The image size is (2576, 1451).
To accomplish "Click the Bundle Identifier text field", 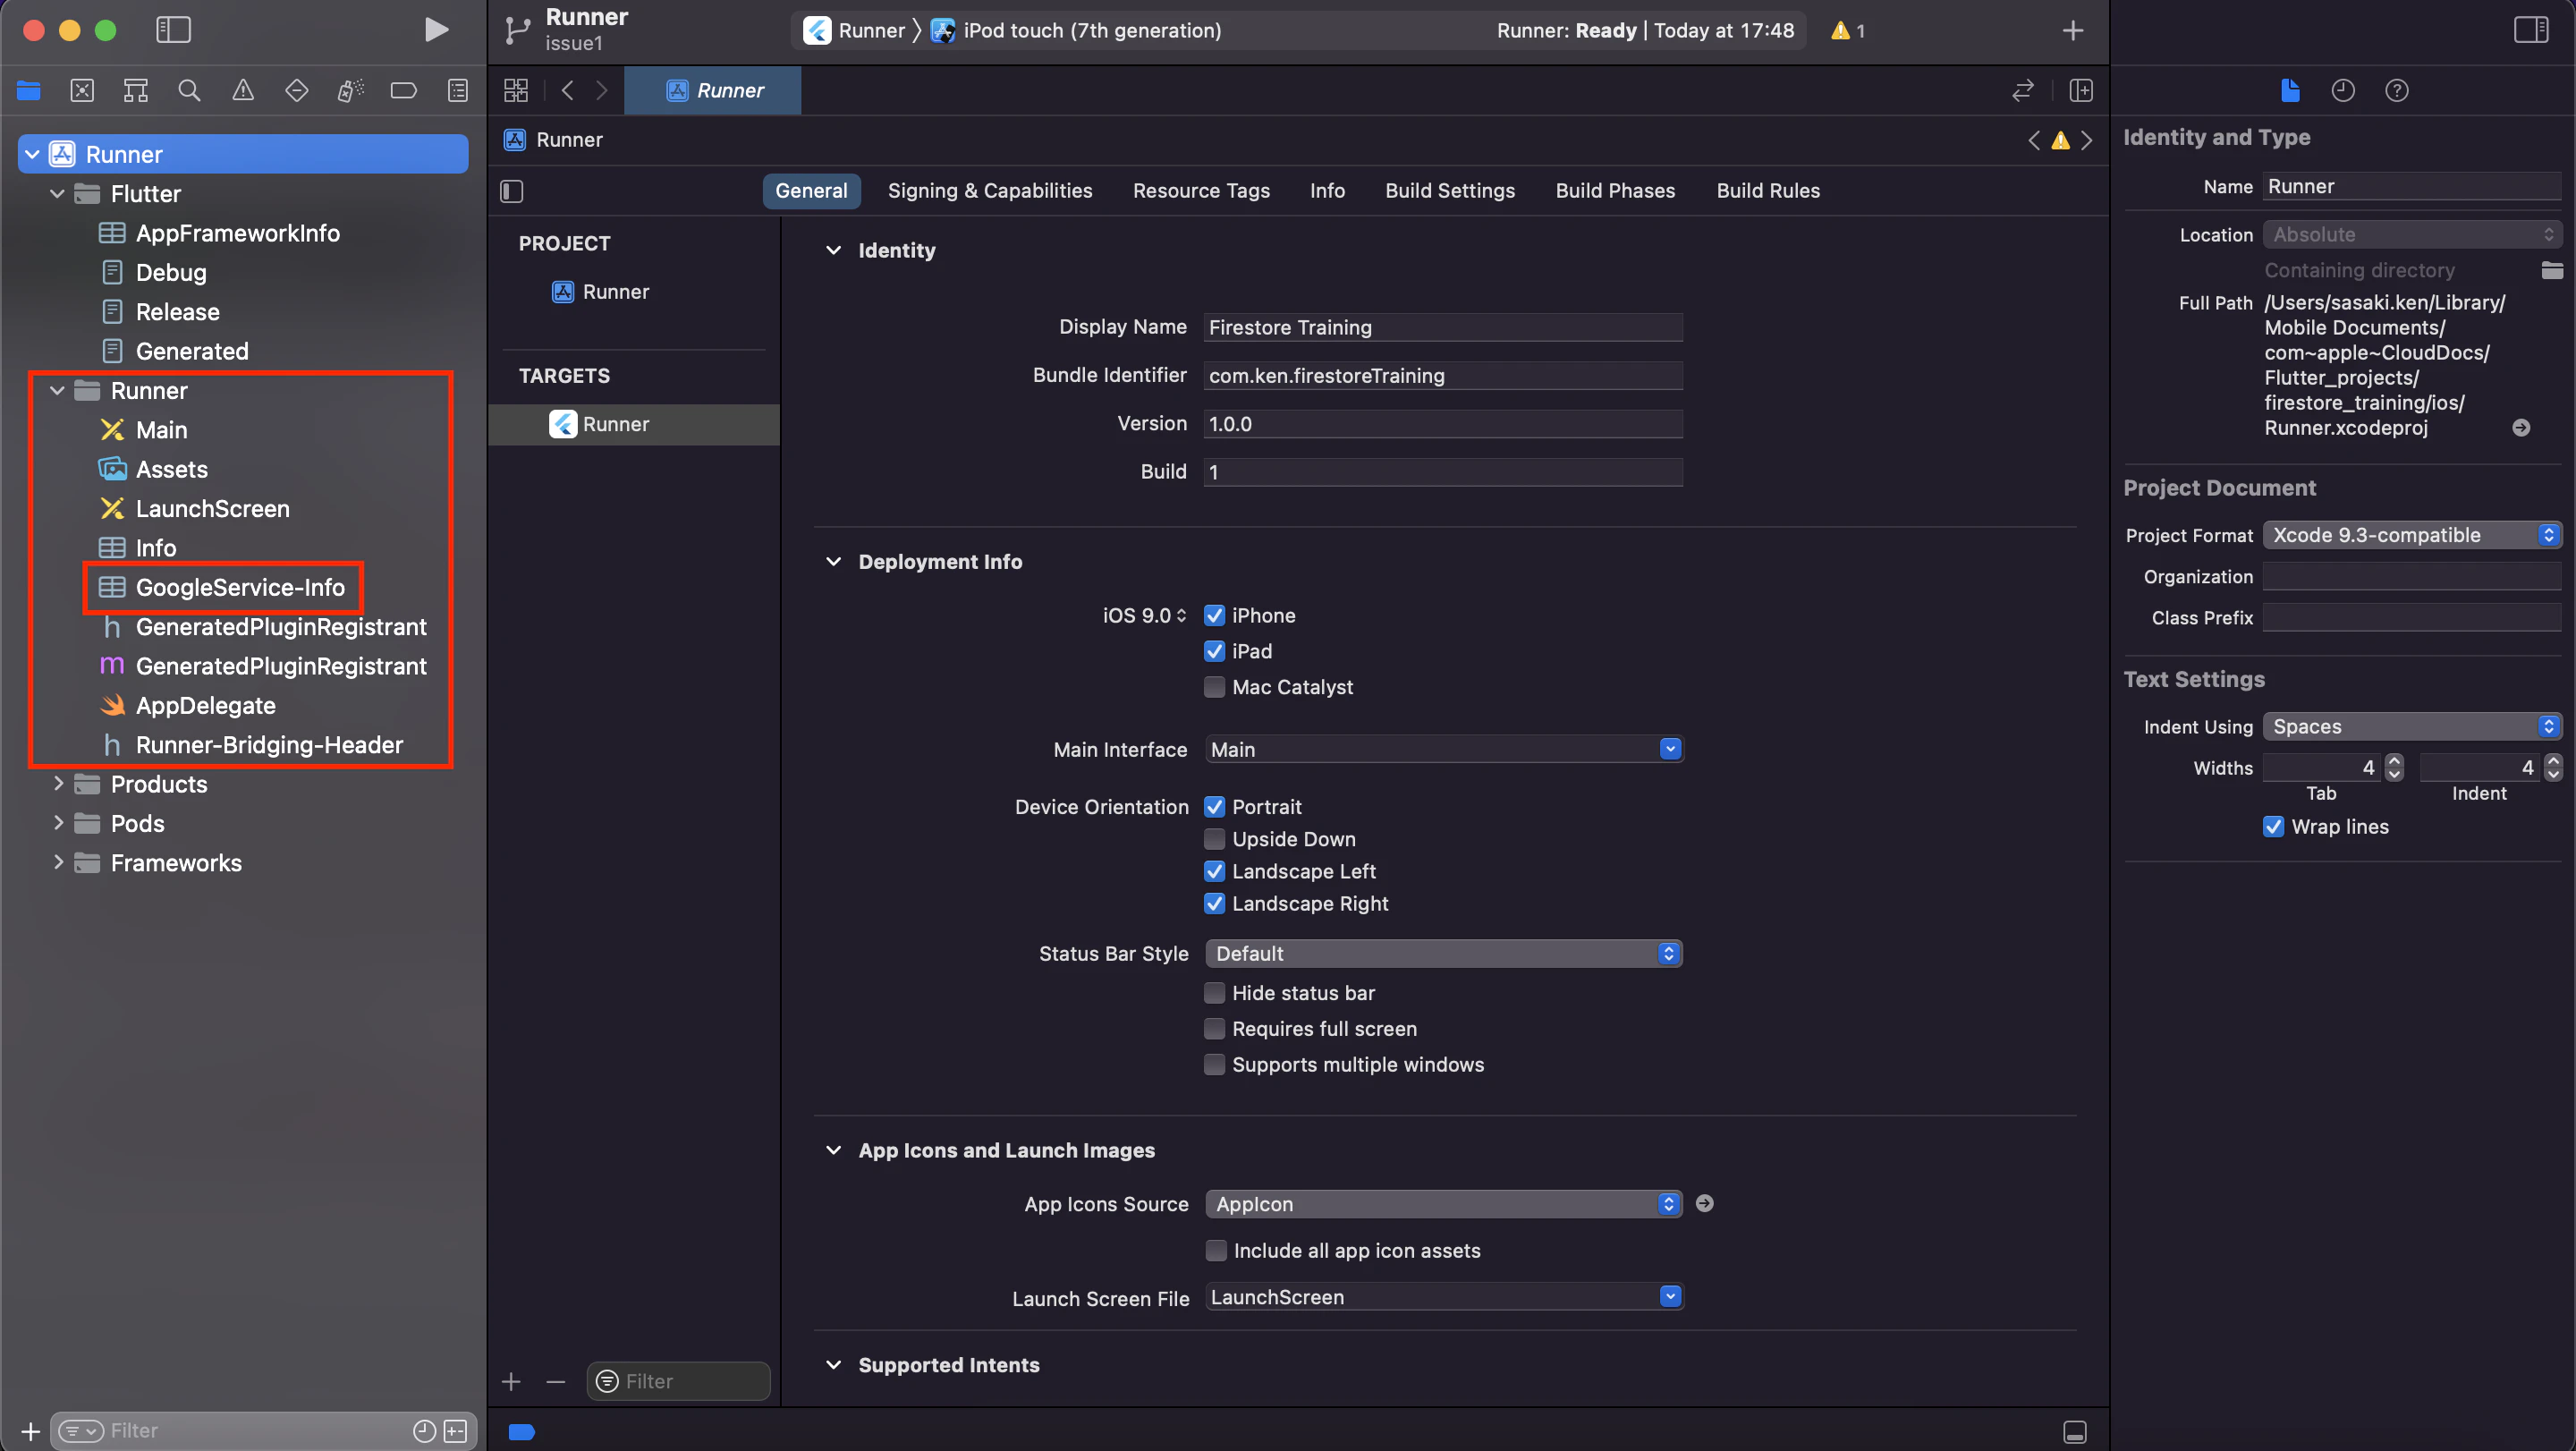I will pyautogui.click(x=1442, y=376).
